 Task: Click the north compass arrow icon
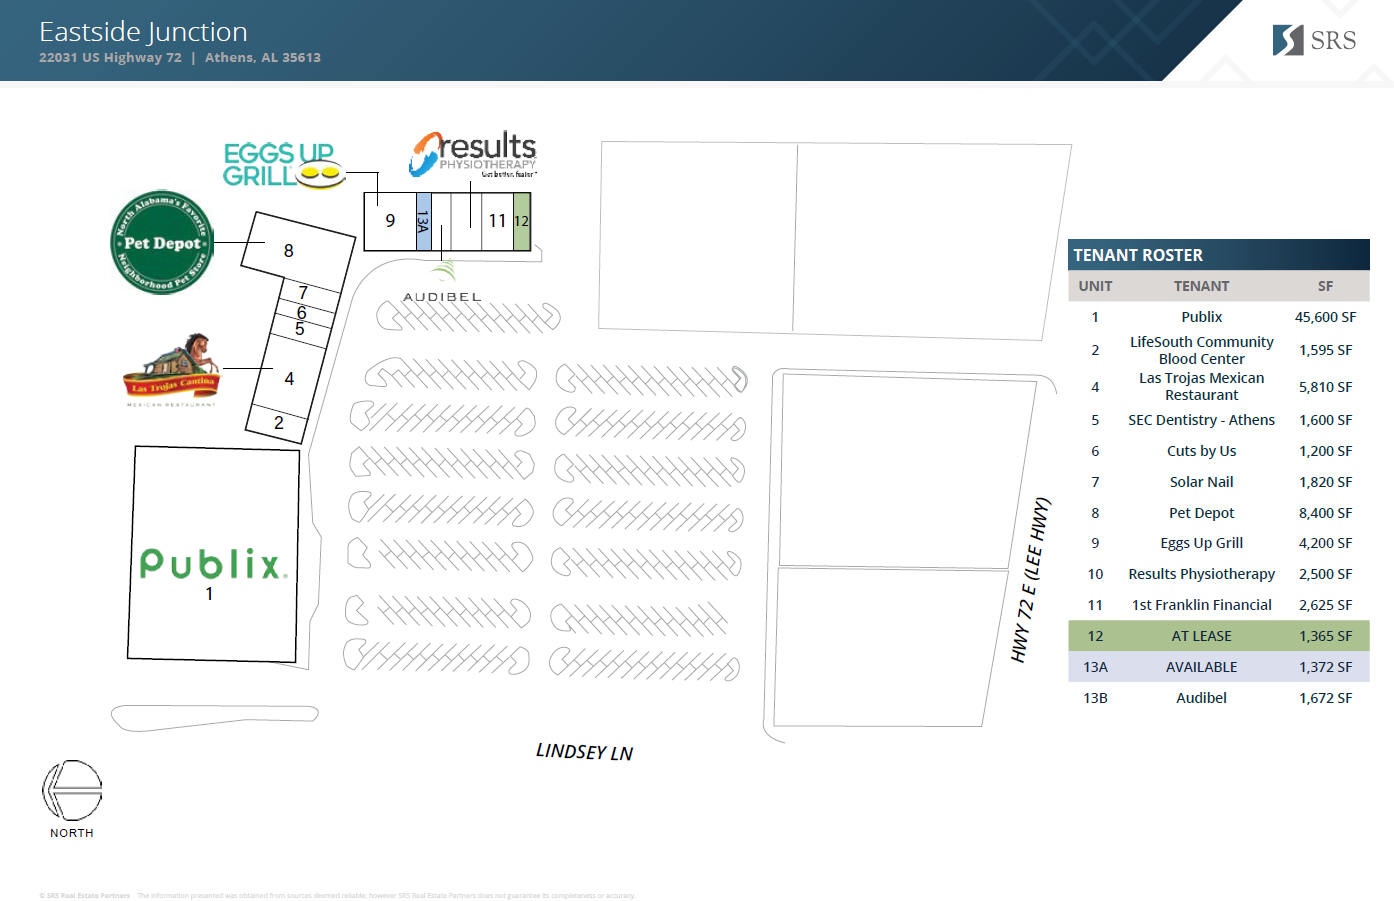point(72,790)
